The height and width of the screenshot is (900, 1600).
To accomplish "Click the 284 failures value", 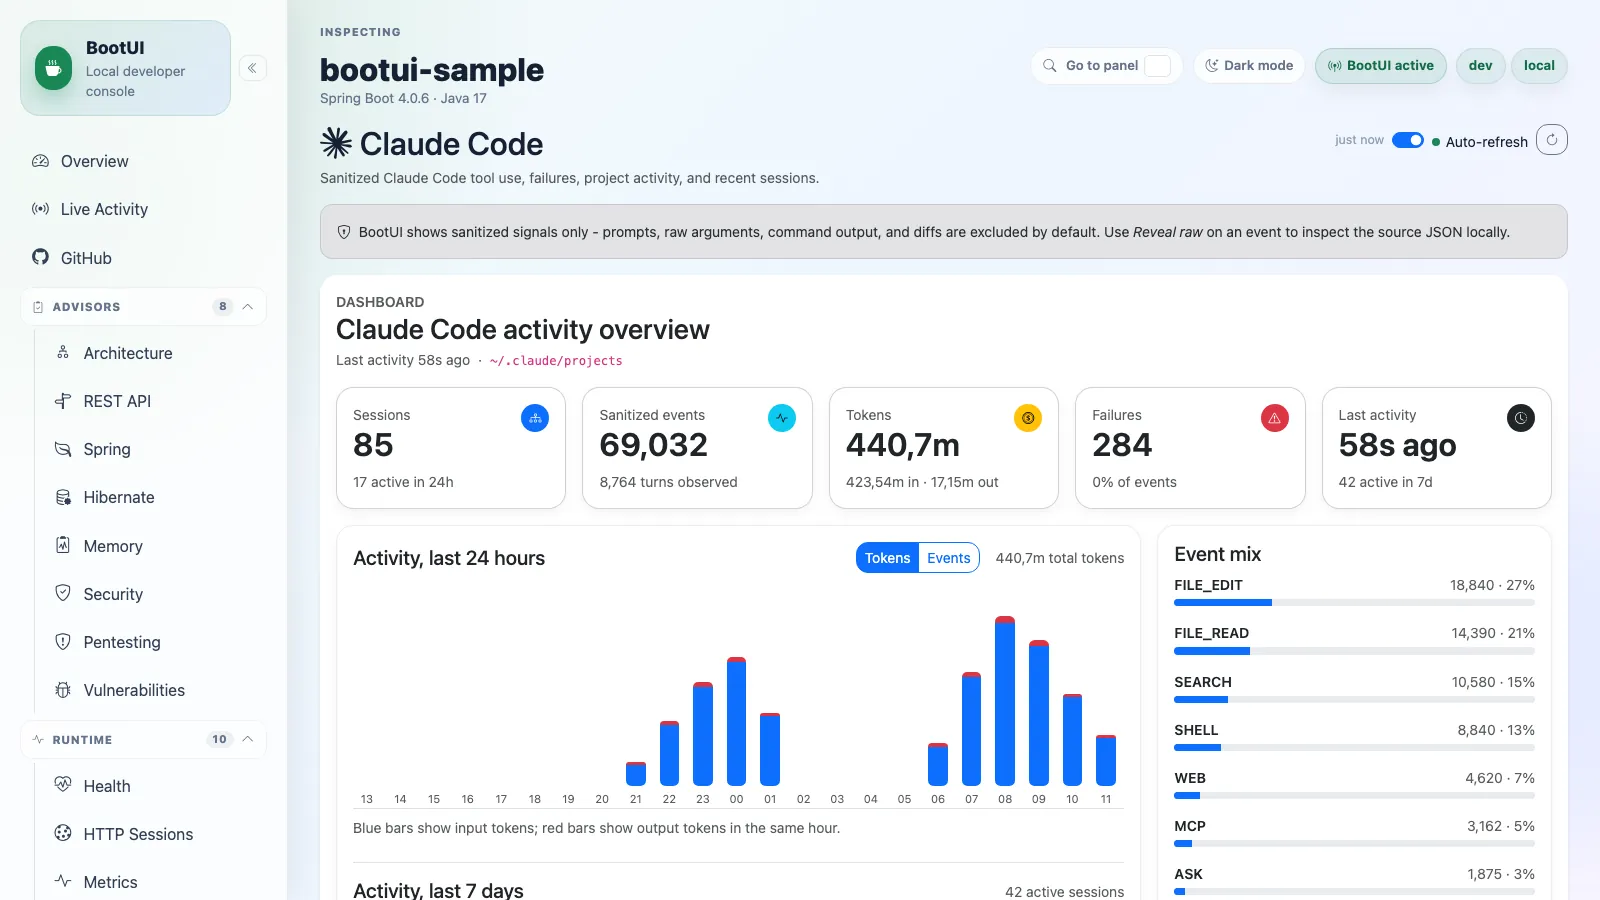I will click(x=1122, y=445).
